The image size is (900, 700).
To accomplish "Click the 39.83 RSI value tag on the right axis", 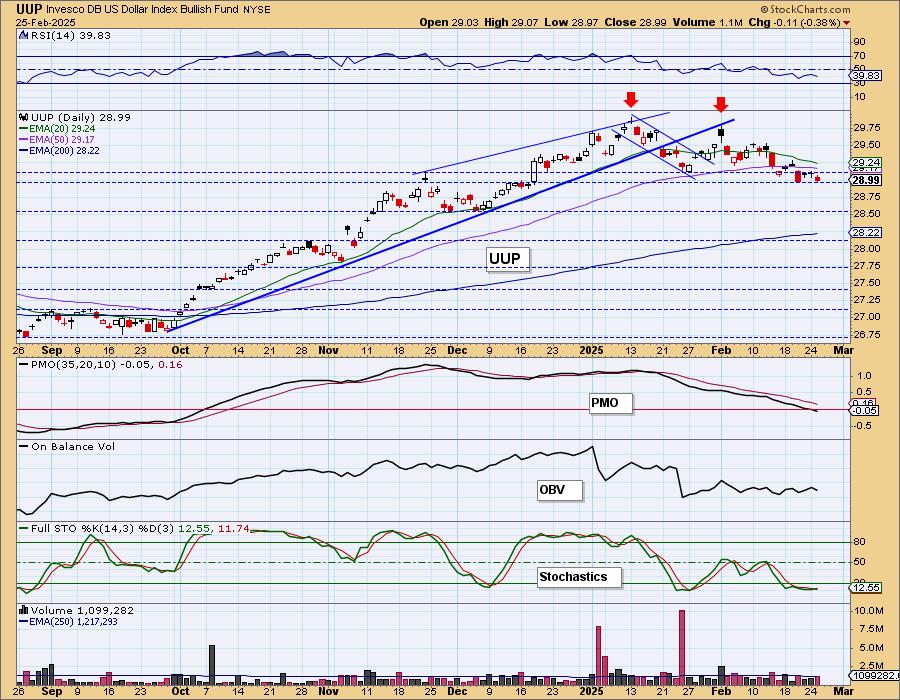I will pyautogui.click(x=867, y=76).
